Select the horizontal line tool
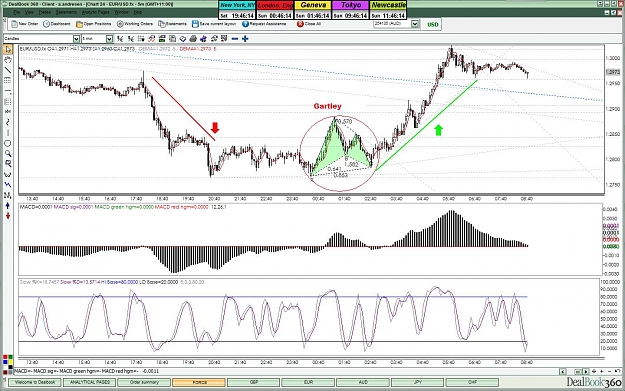Image resolution: width=625 pixels, height=391 pixels. coord(8,91)
